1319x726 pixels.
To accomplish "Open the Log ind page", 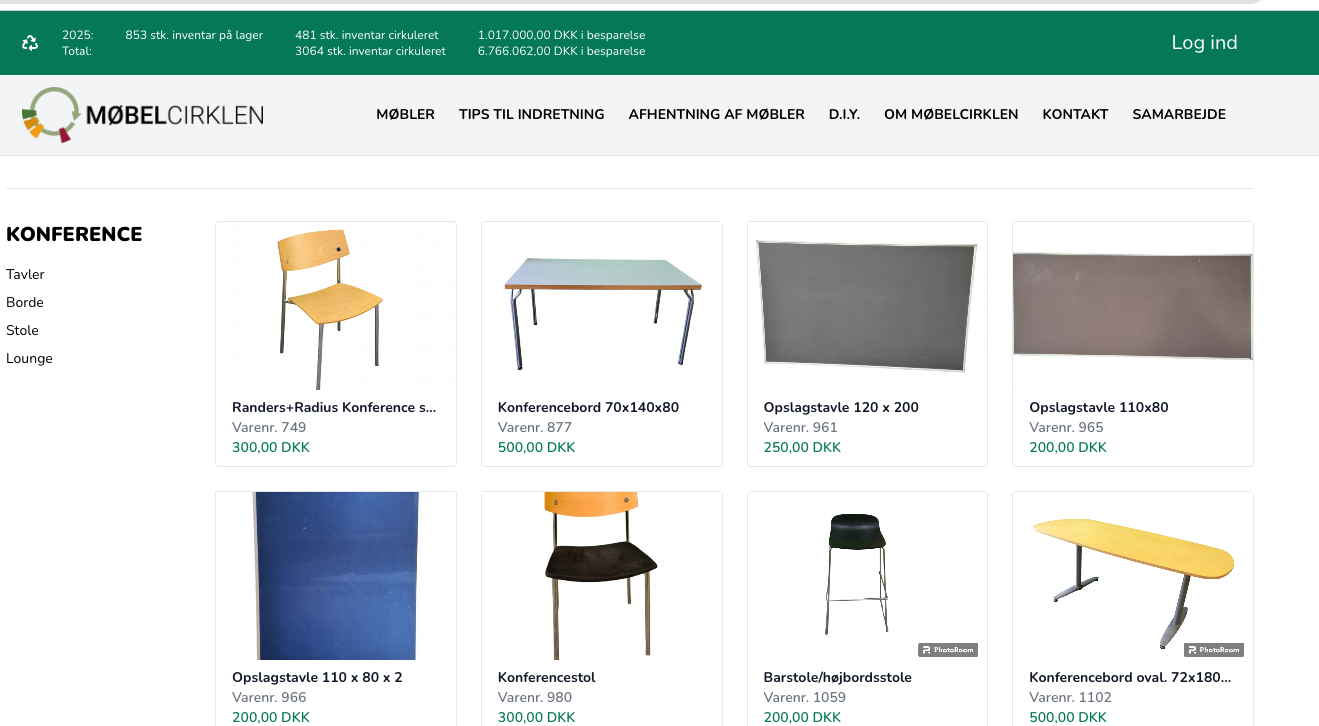I will pos(1204,43).
